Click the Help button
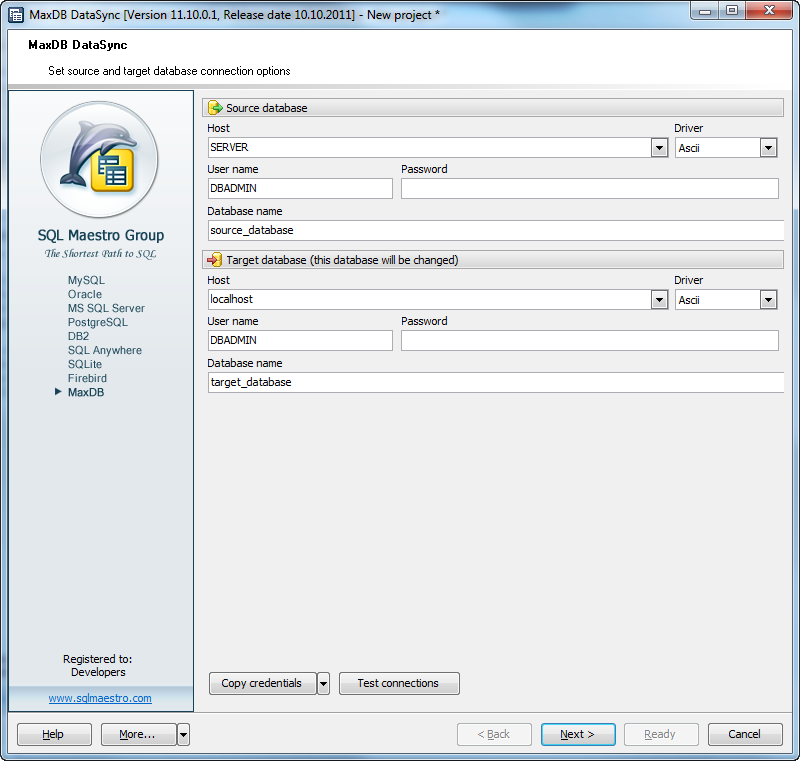This screenshot has height=761, width=800. (x=54, y=734)
